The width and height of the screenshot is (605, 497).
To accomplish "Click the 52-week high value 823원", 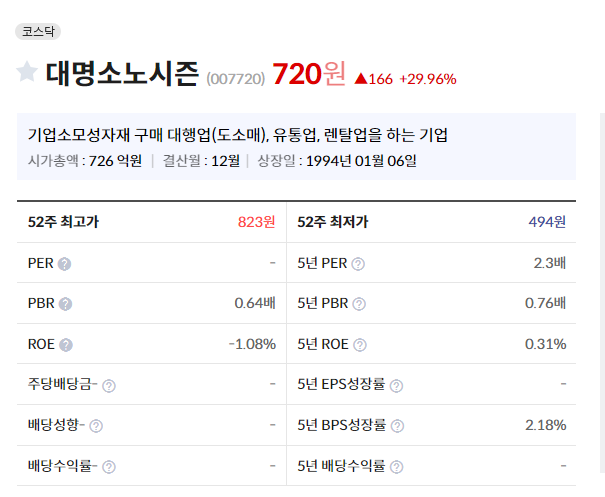I will [256, 222].
